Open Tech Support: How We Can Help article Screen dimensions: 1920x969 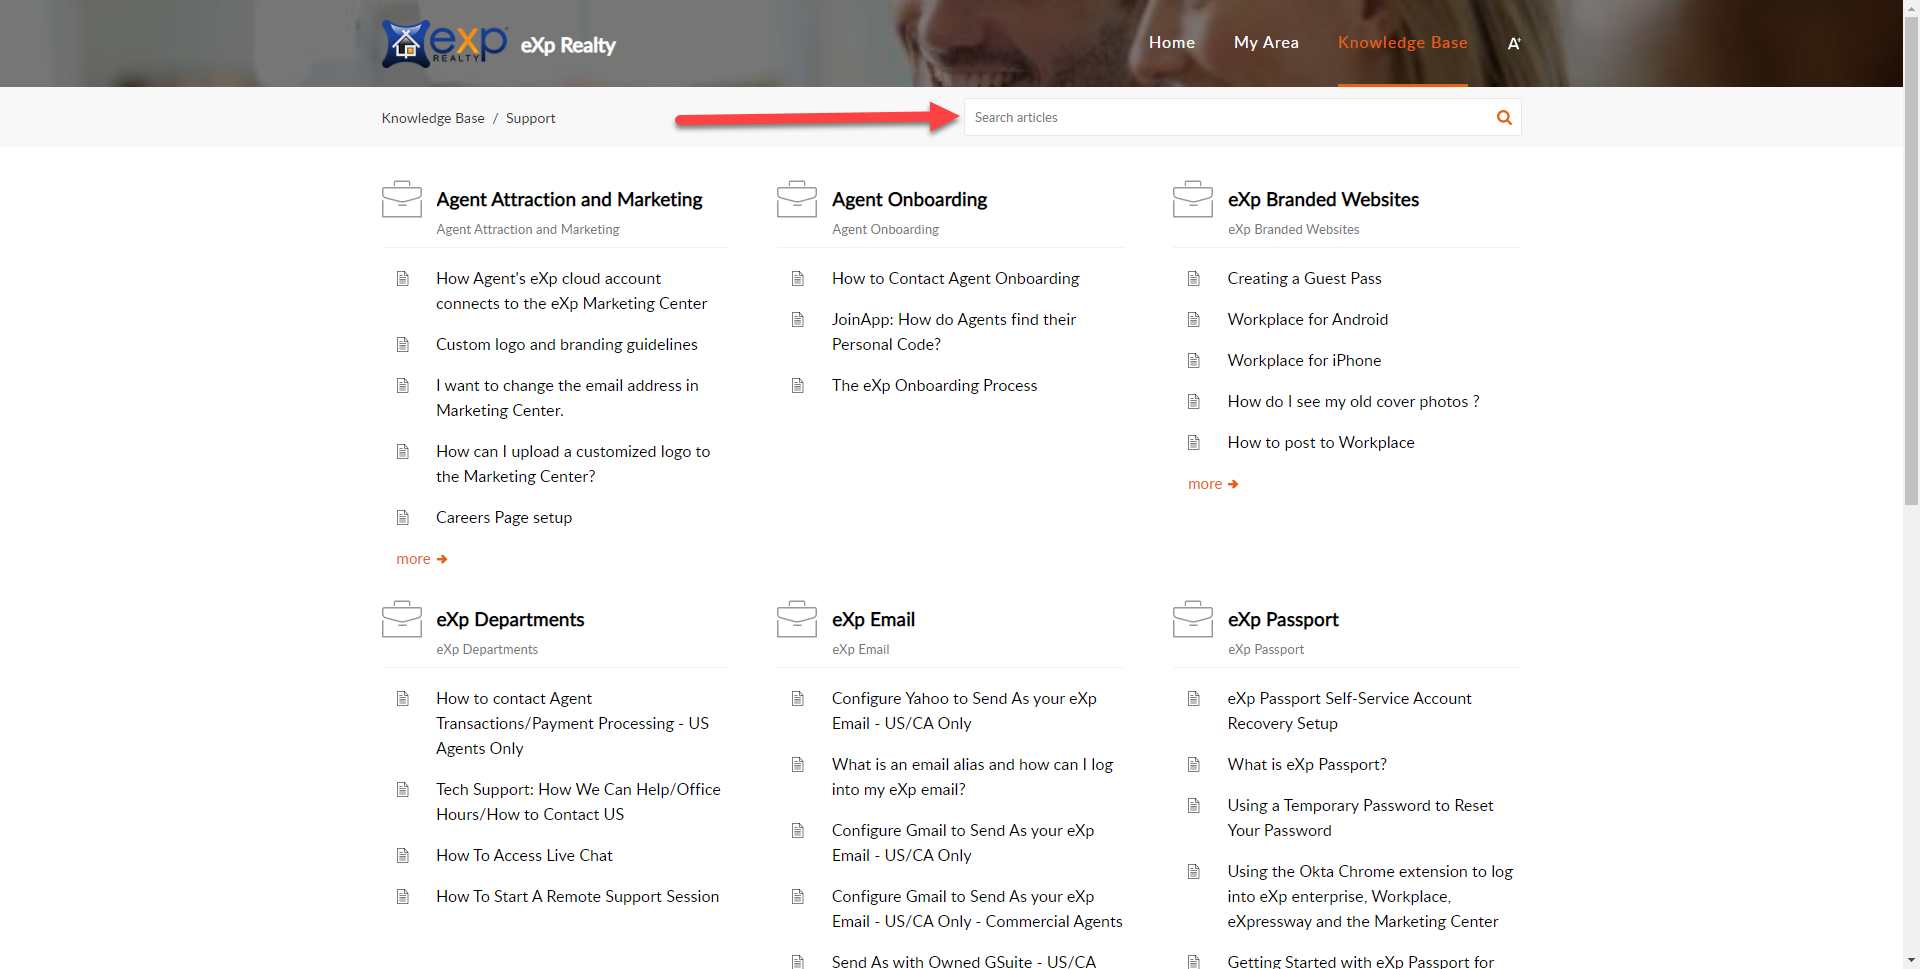(x=578, y=802)
